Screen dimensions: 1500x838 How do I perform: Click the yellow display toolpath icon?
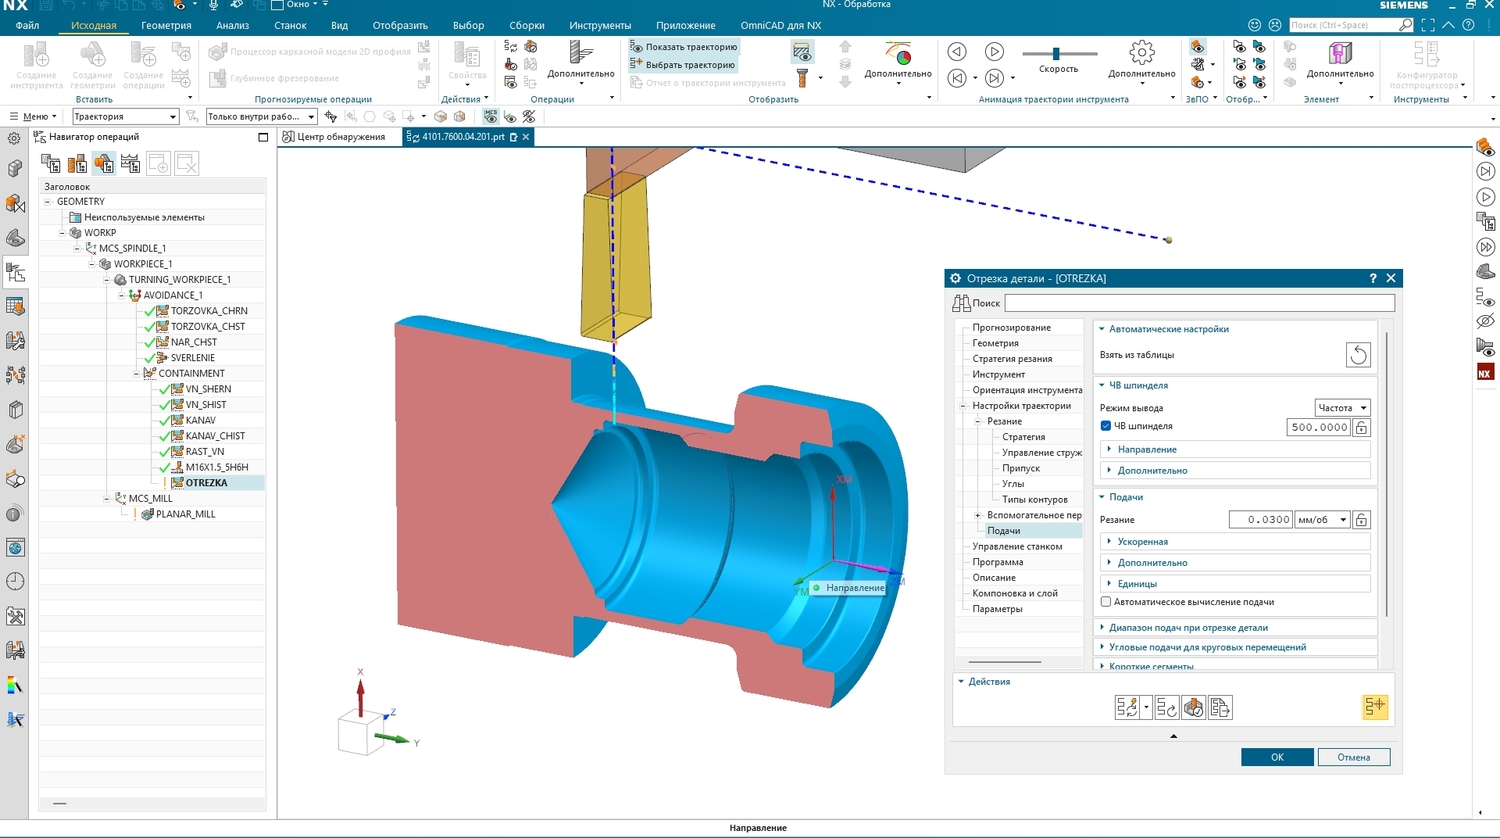tap(1375, 707)
